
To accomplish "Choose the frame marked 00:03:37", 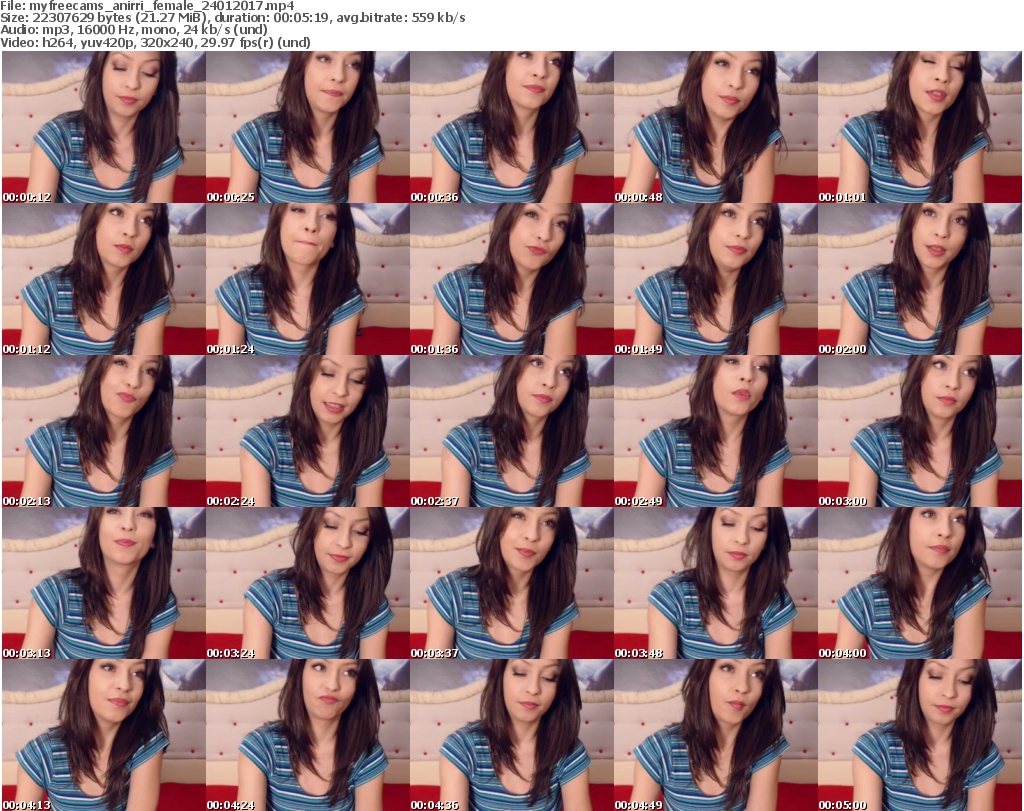I will click(512, 583).
